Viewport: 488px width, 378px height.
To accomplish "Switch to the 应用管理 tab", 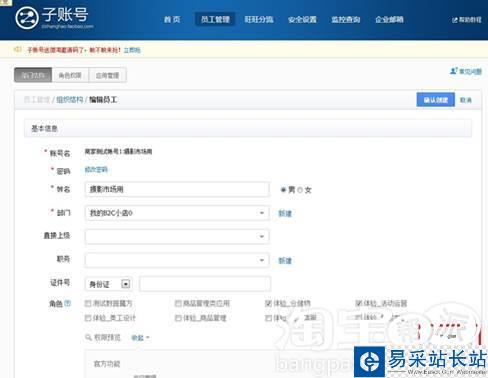I will (x=107, y=75).
